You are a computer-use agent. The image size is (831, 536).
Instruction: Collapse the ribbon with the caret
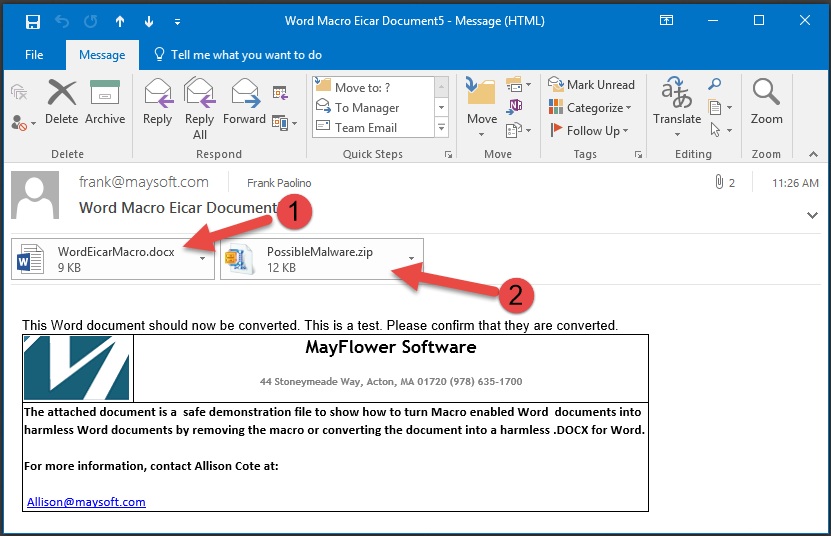click(x=813, y=154)
